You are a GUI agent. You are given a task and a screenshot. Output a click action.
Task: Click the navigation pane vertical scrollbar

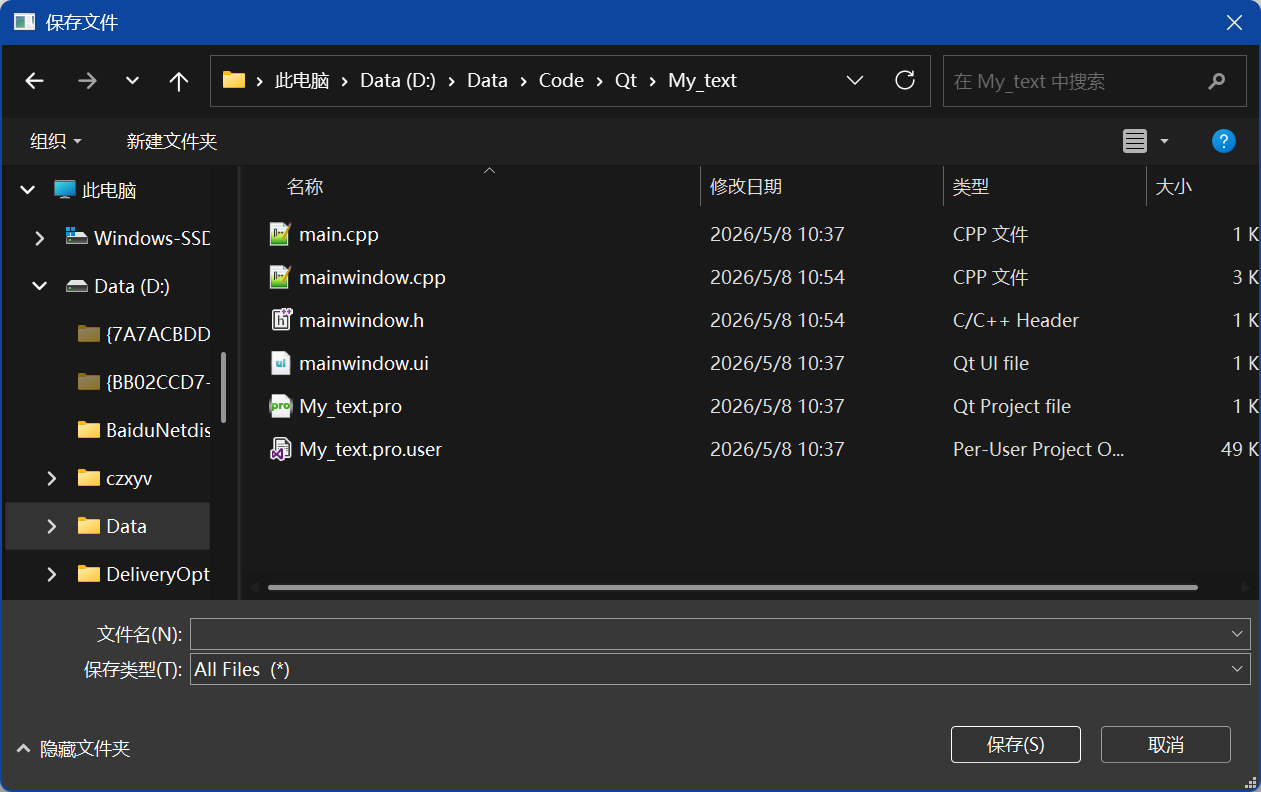click(223, 388)
